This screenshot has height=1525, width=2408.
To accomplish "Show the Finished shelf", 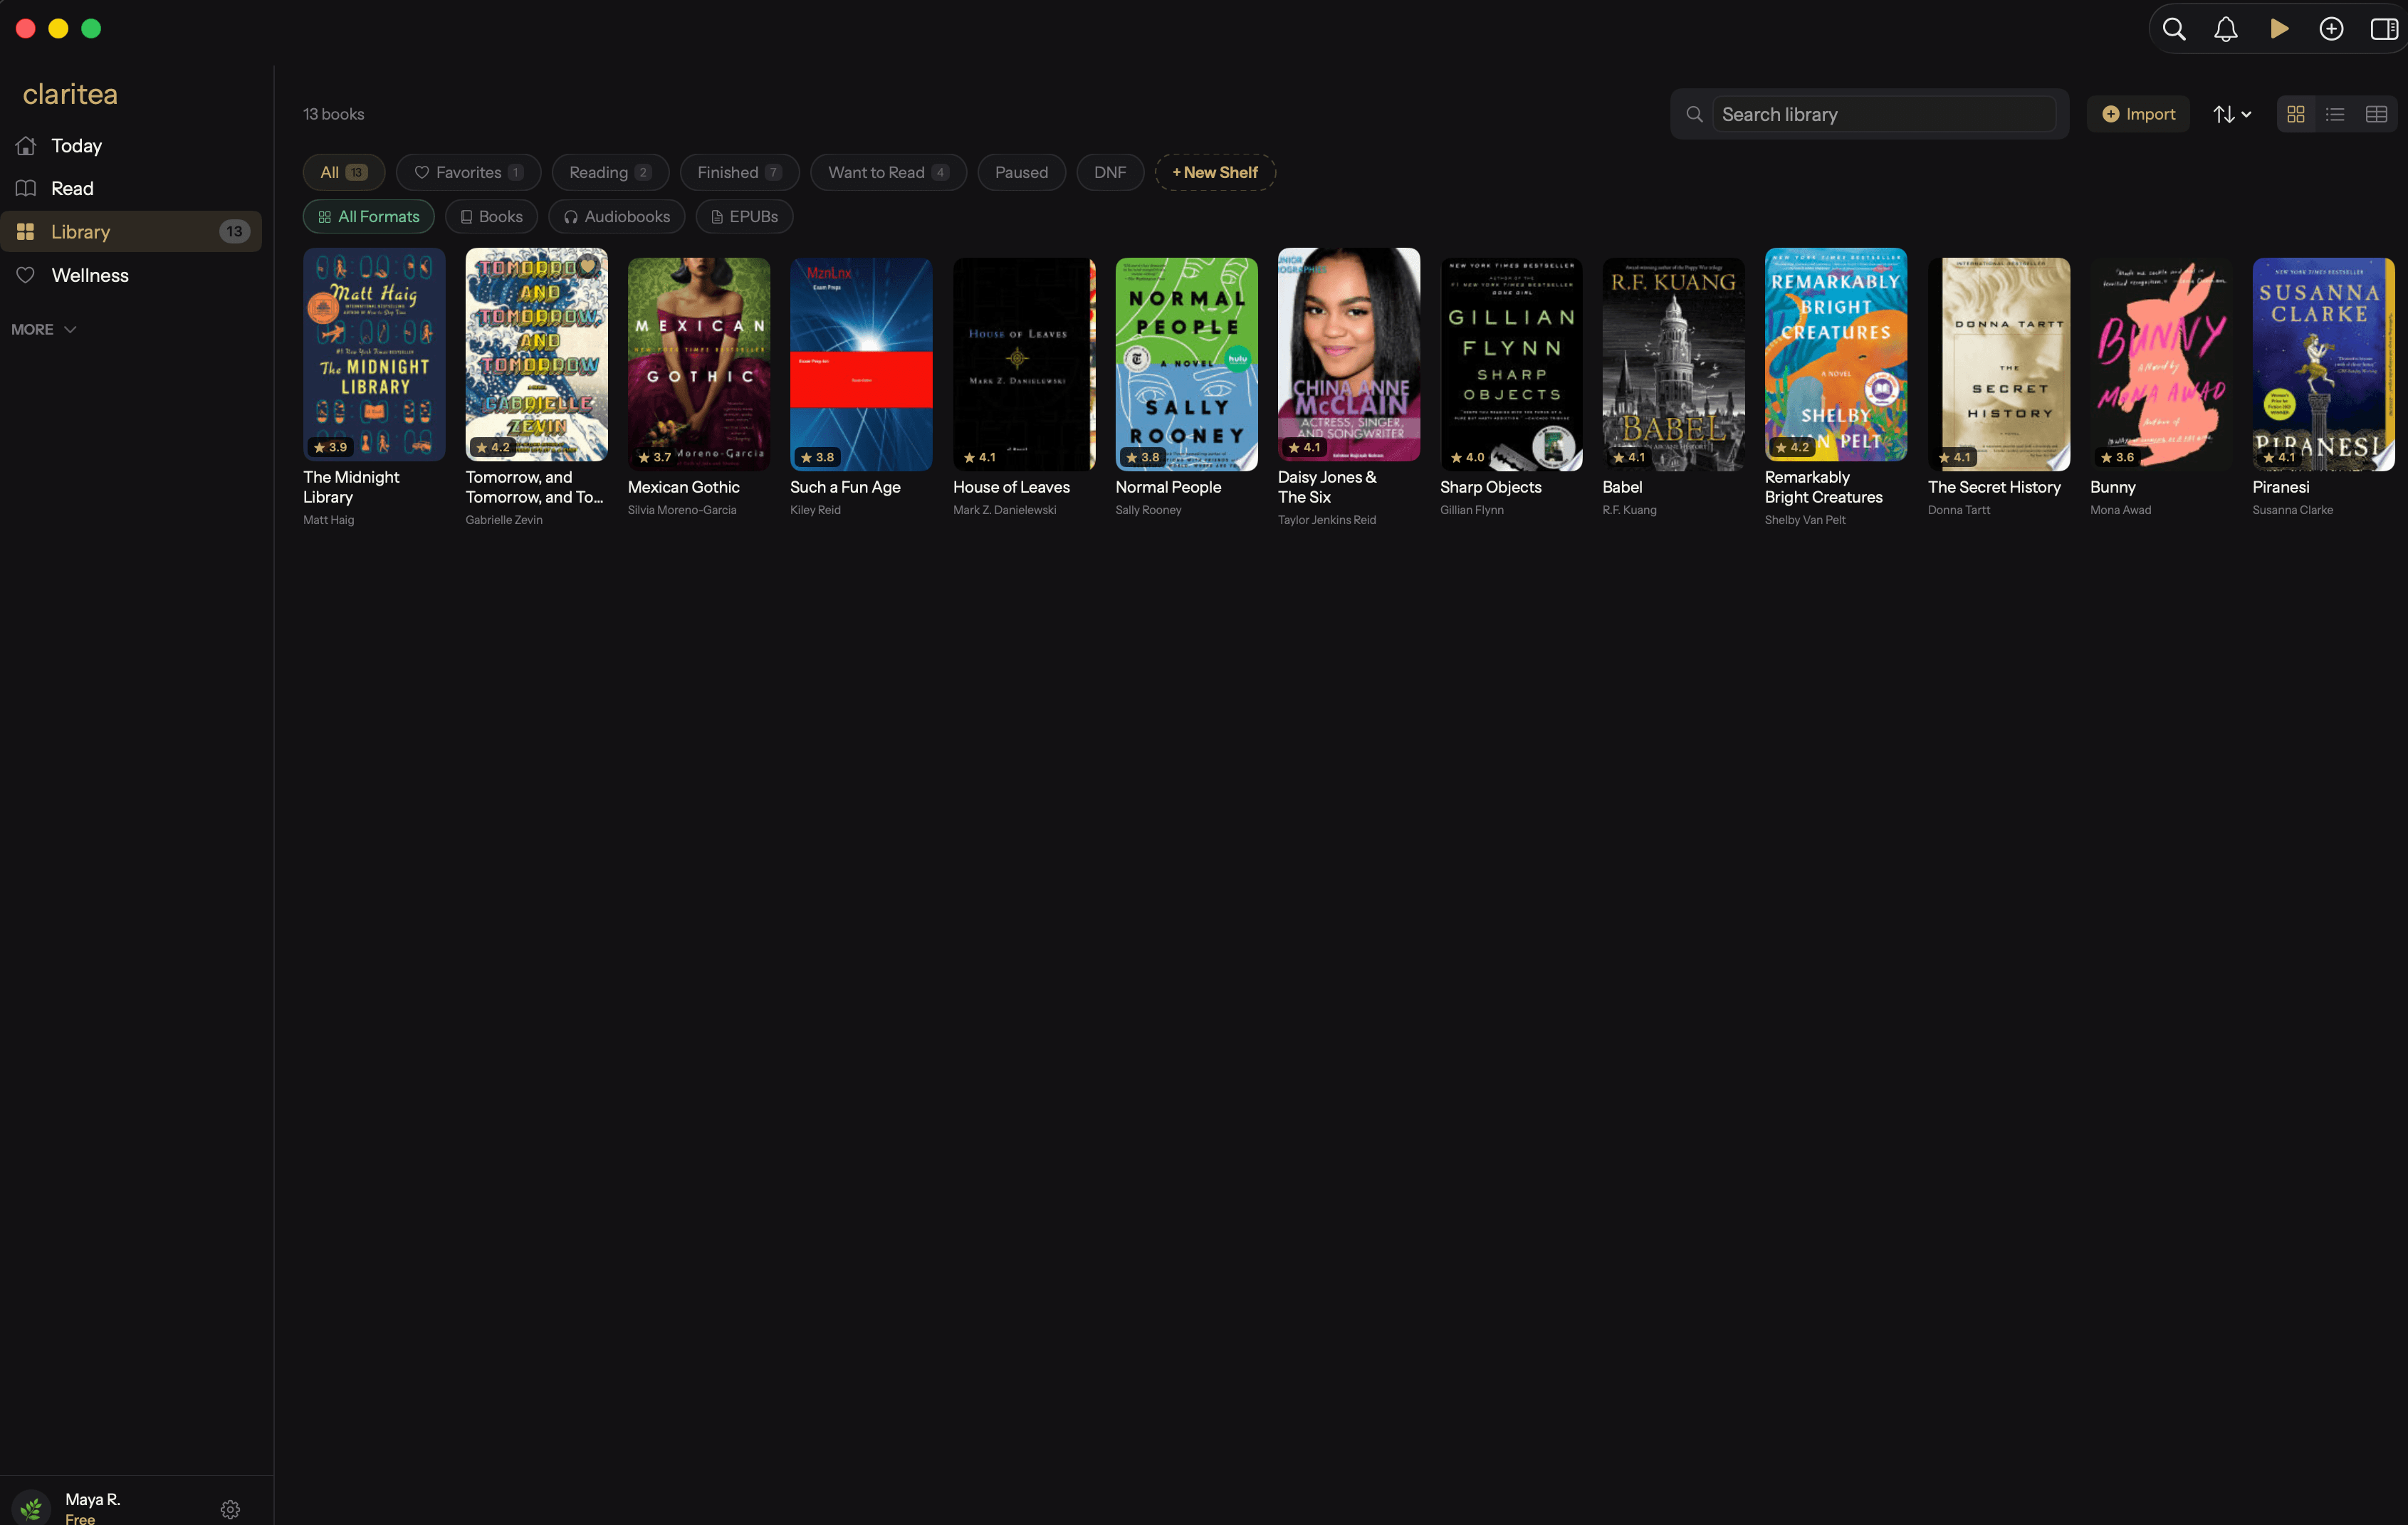I will [739, 173].
